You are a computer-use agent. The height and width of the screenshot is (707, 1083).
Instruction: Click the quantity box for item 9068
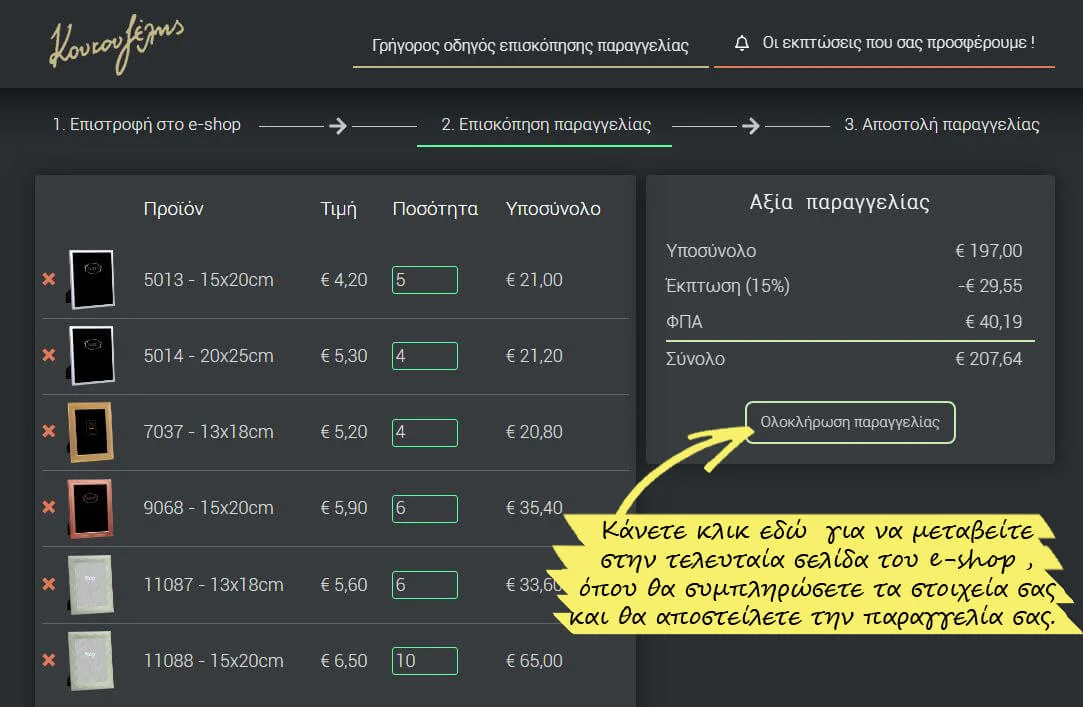click(425, 508)
